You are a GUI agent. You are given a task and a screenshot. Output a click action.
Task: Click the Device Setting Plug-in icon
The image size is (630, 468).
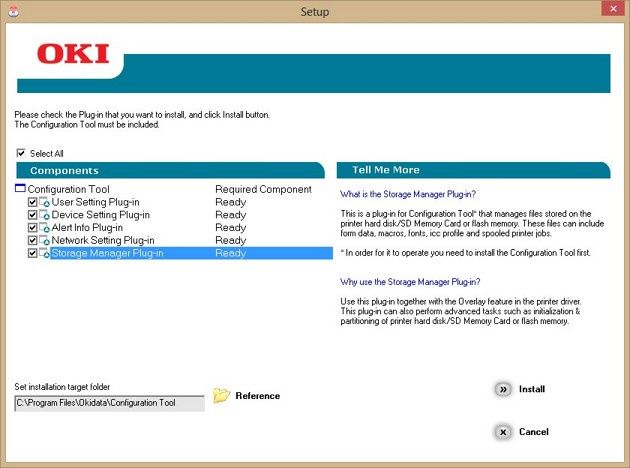pos(44,215)
